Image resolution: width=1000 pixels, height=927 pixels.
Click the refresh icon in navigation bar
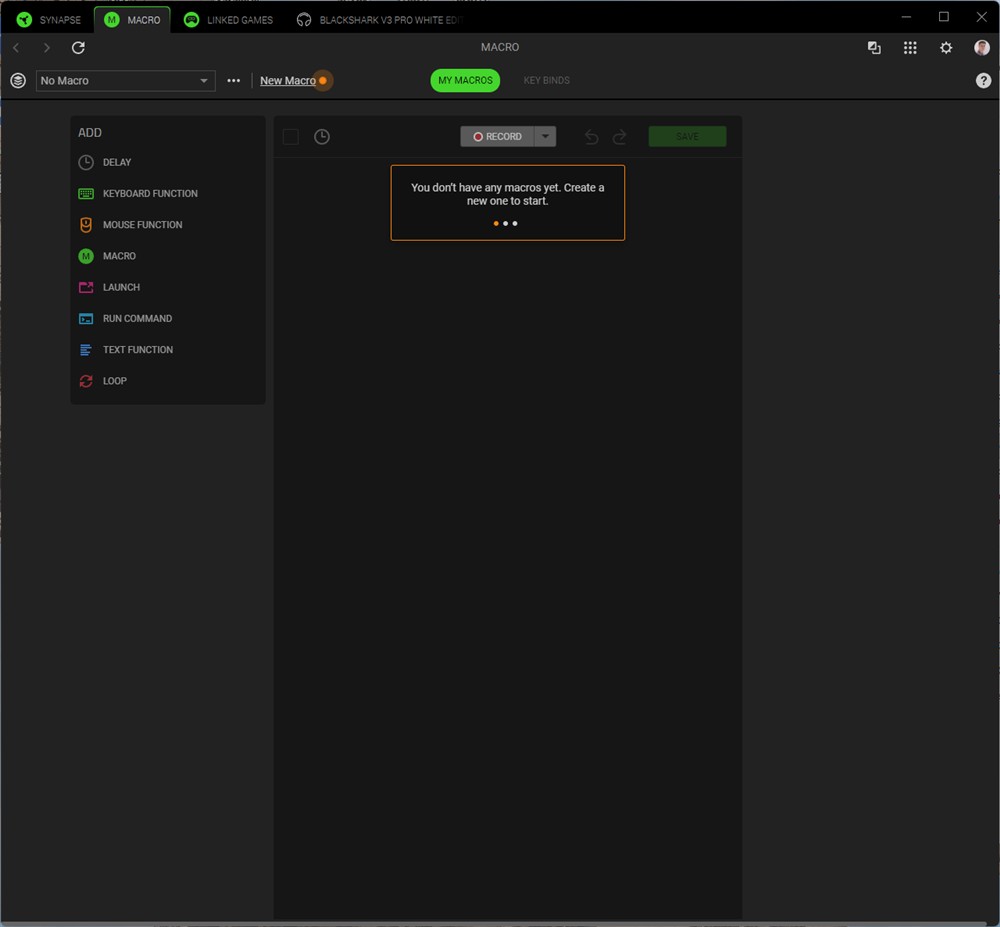tap(78, 48)
